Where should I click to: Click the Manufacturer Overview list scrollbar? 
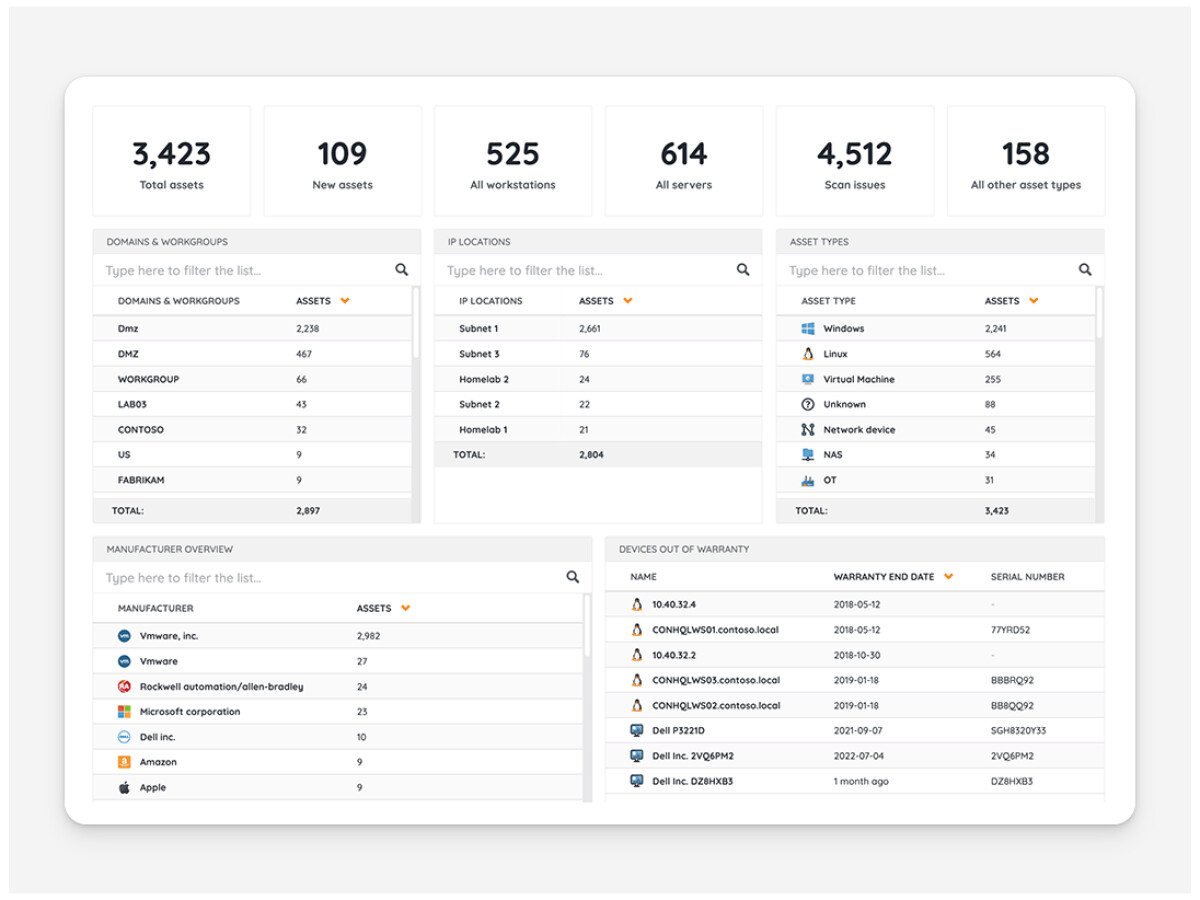pyautogui.click(x=587, y=630)
